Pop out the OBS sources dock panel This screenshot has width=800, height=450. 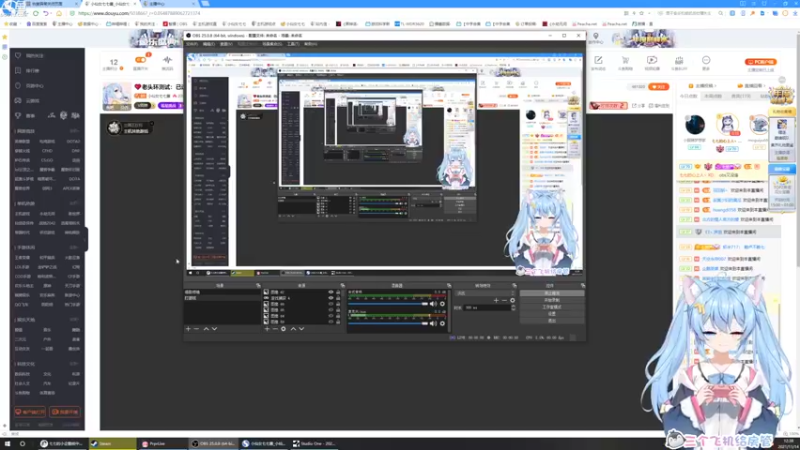pos(342,286)
